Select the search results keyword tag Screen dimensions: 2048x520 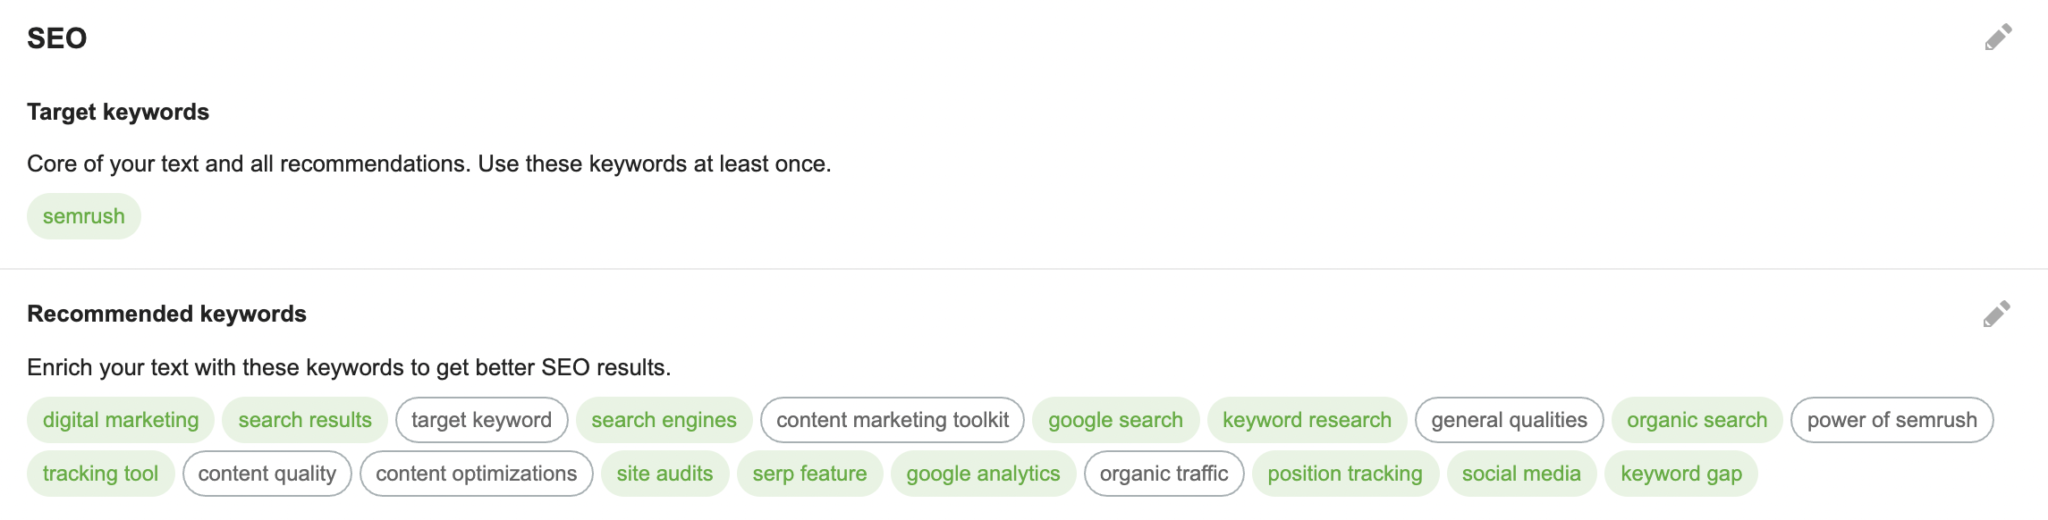coord(305,420)
